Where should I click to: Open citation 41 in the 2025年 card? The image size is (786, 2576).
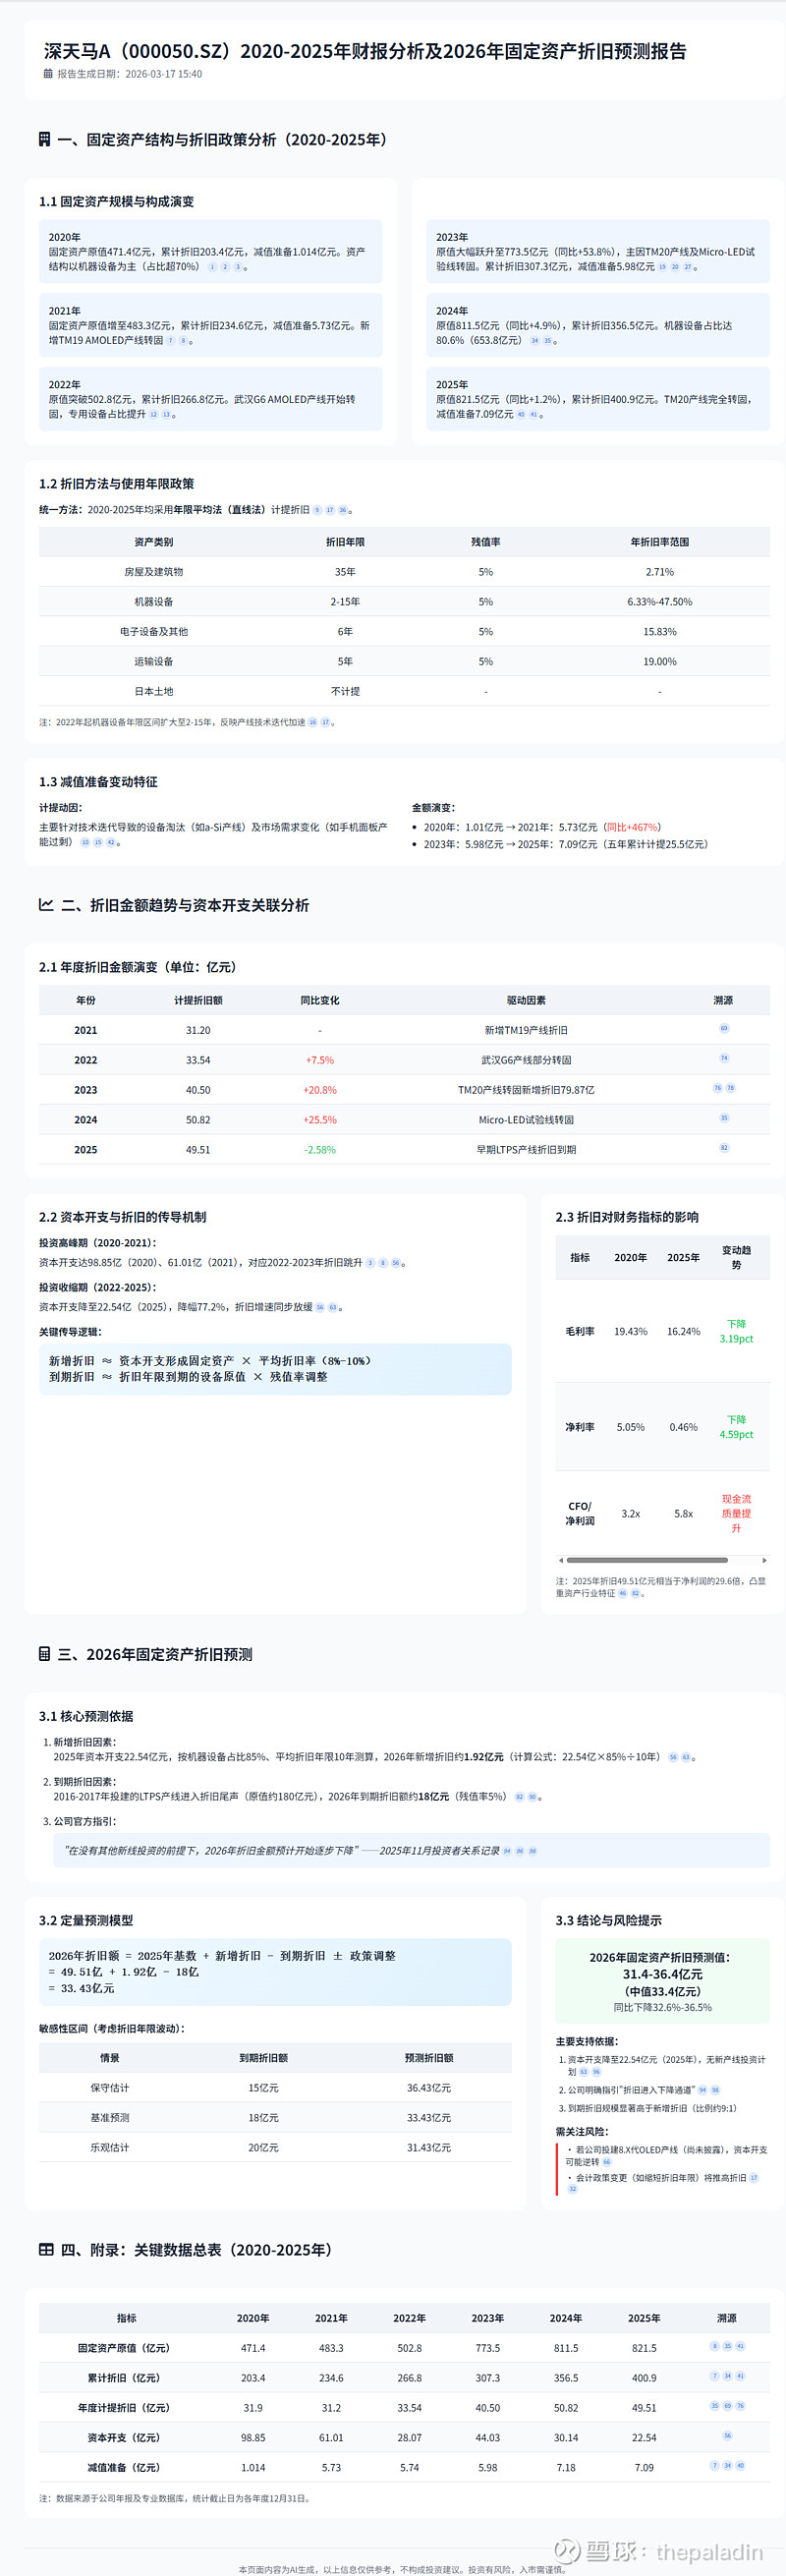(534, 415)
